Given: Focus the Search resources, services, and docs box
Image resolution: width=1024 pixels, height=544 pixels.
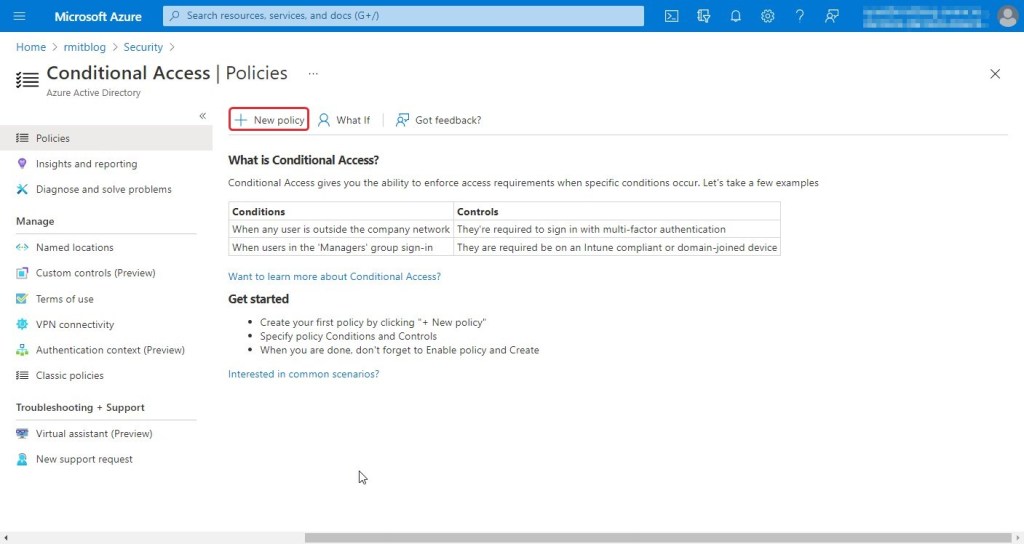Looking at the screenshot, I should point(403,16).
